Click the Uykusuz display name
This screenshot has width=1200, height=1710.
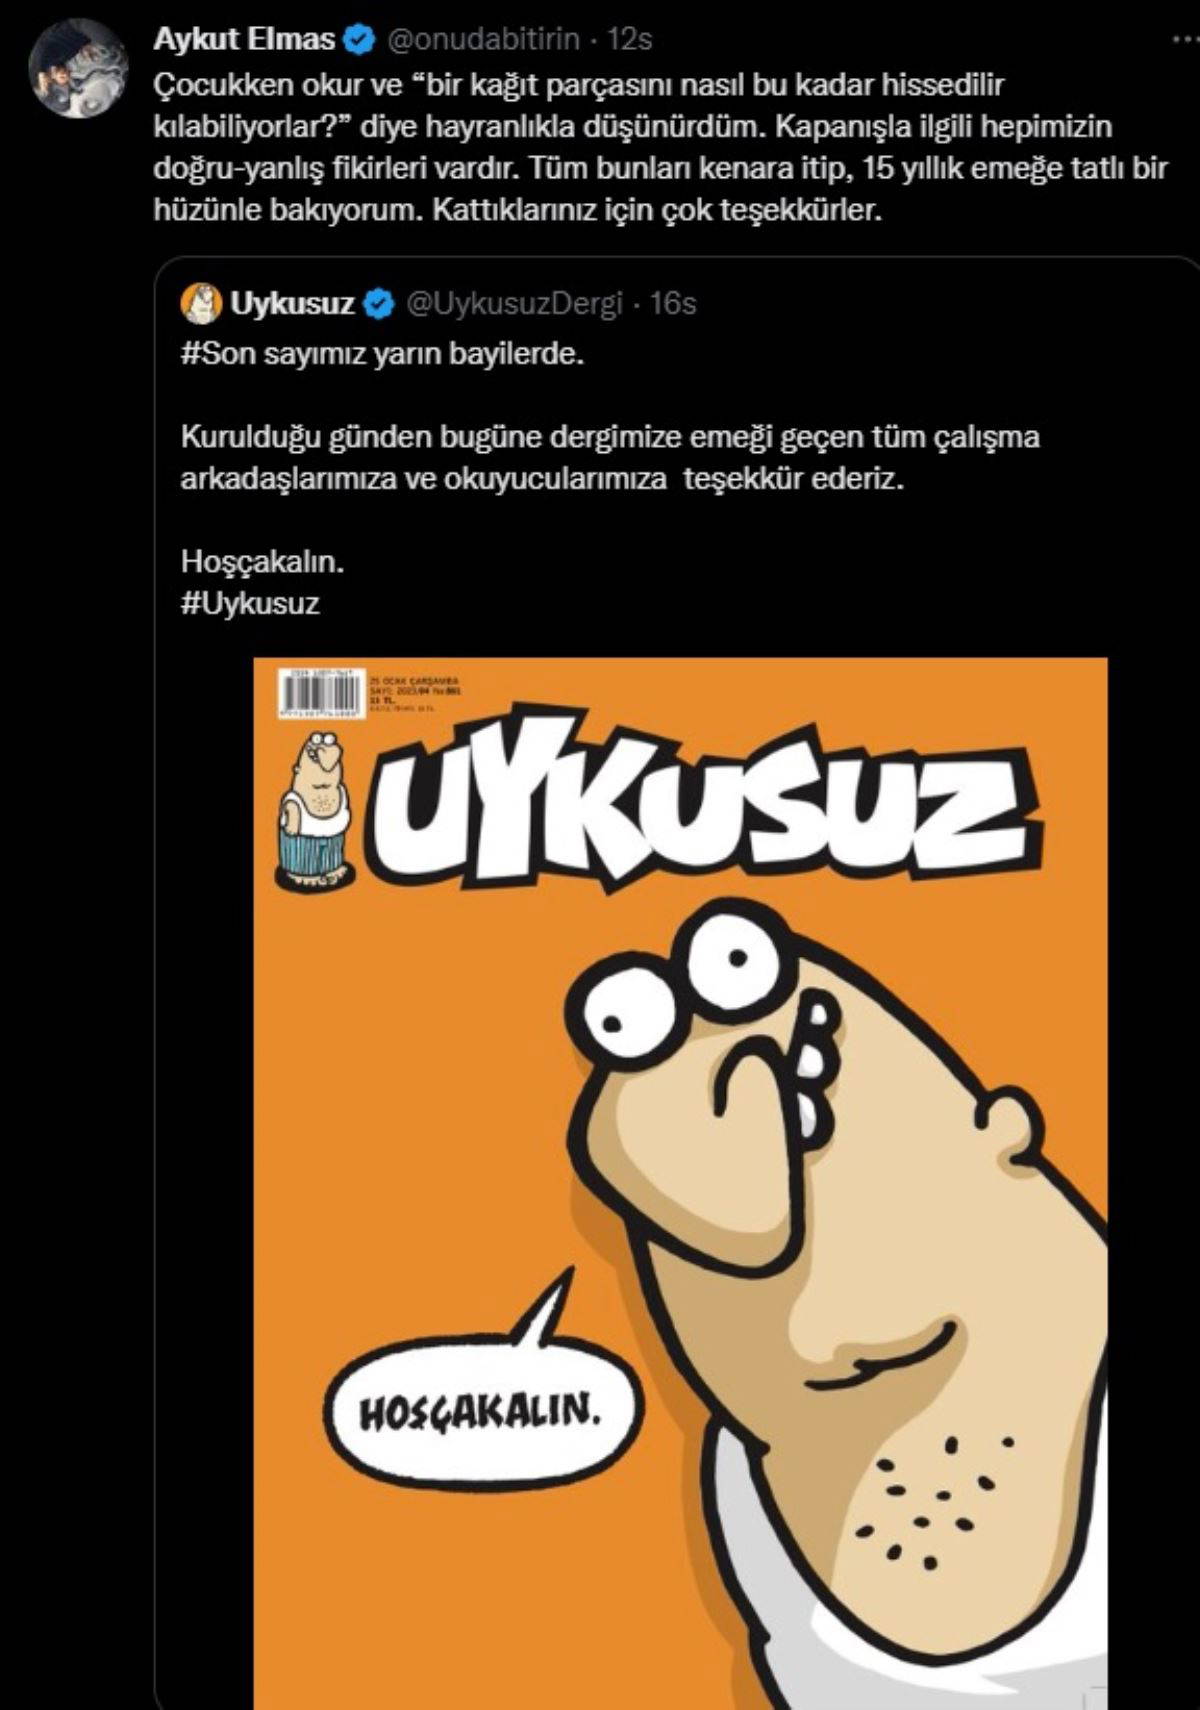pyautogui.click(x=293, y=303)
